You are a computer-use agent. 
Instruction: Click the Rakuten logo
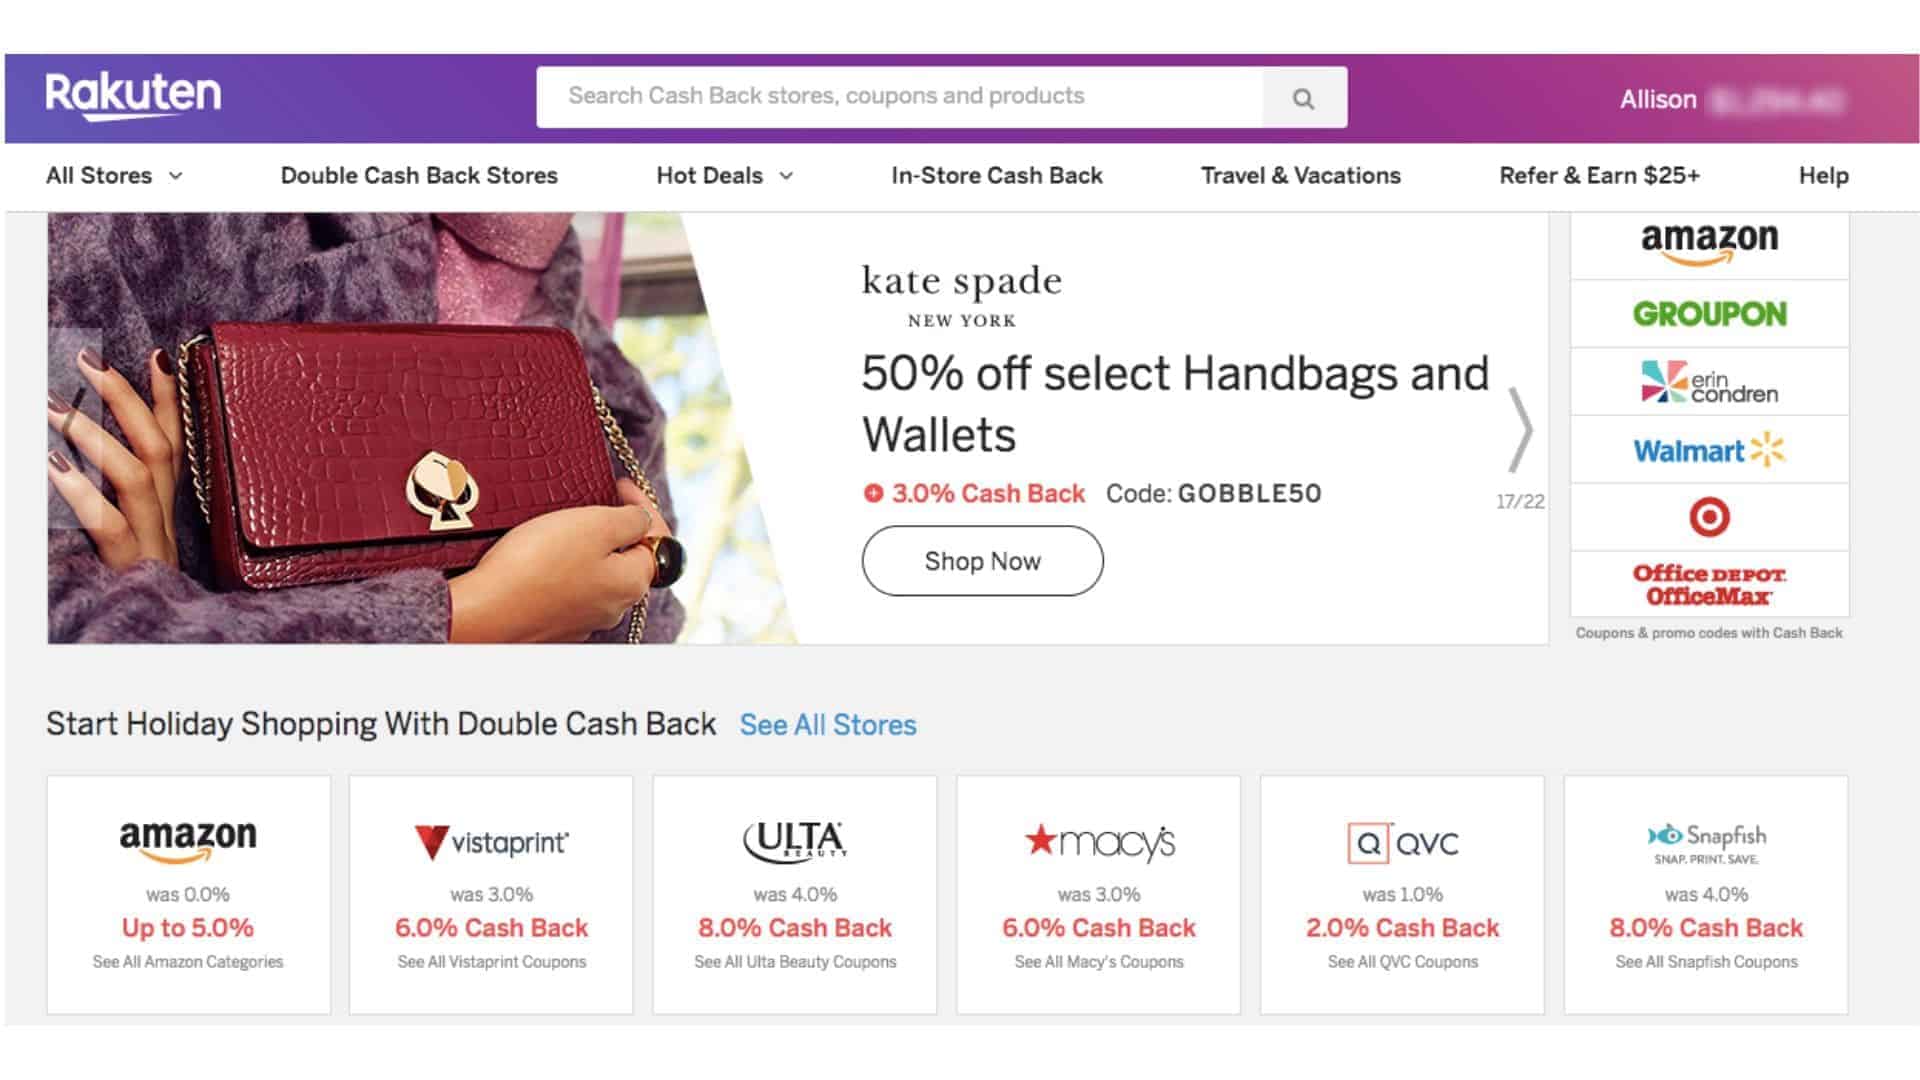point(133,96)
